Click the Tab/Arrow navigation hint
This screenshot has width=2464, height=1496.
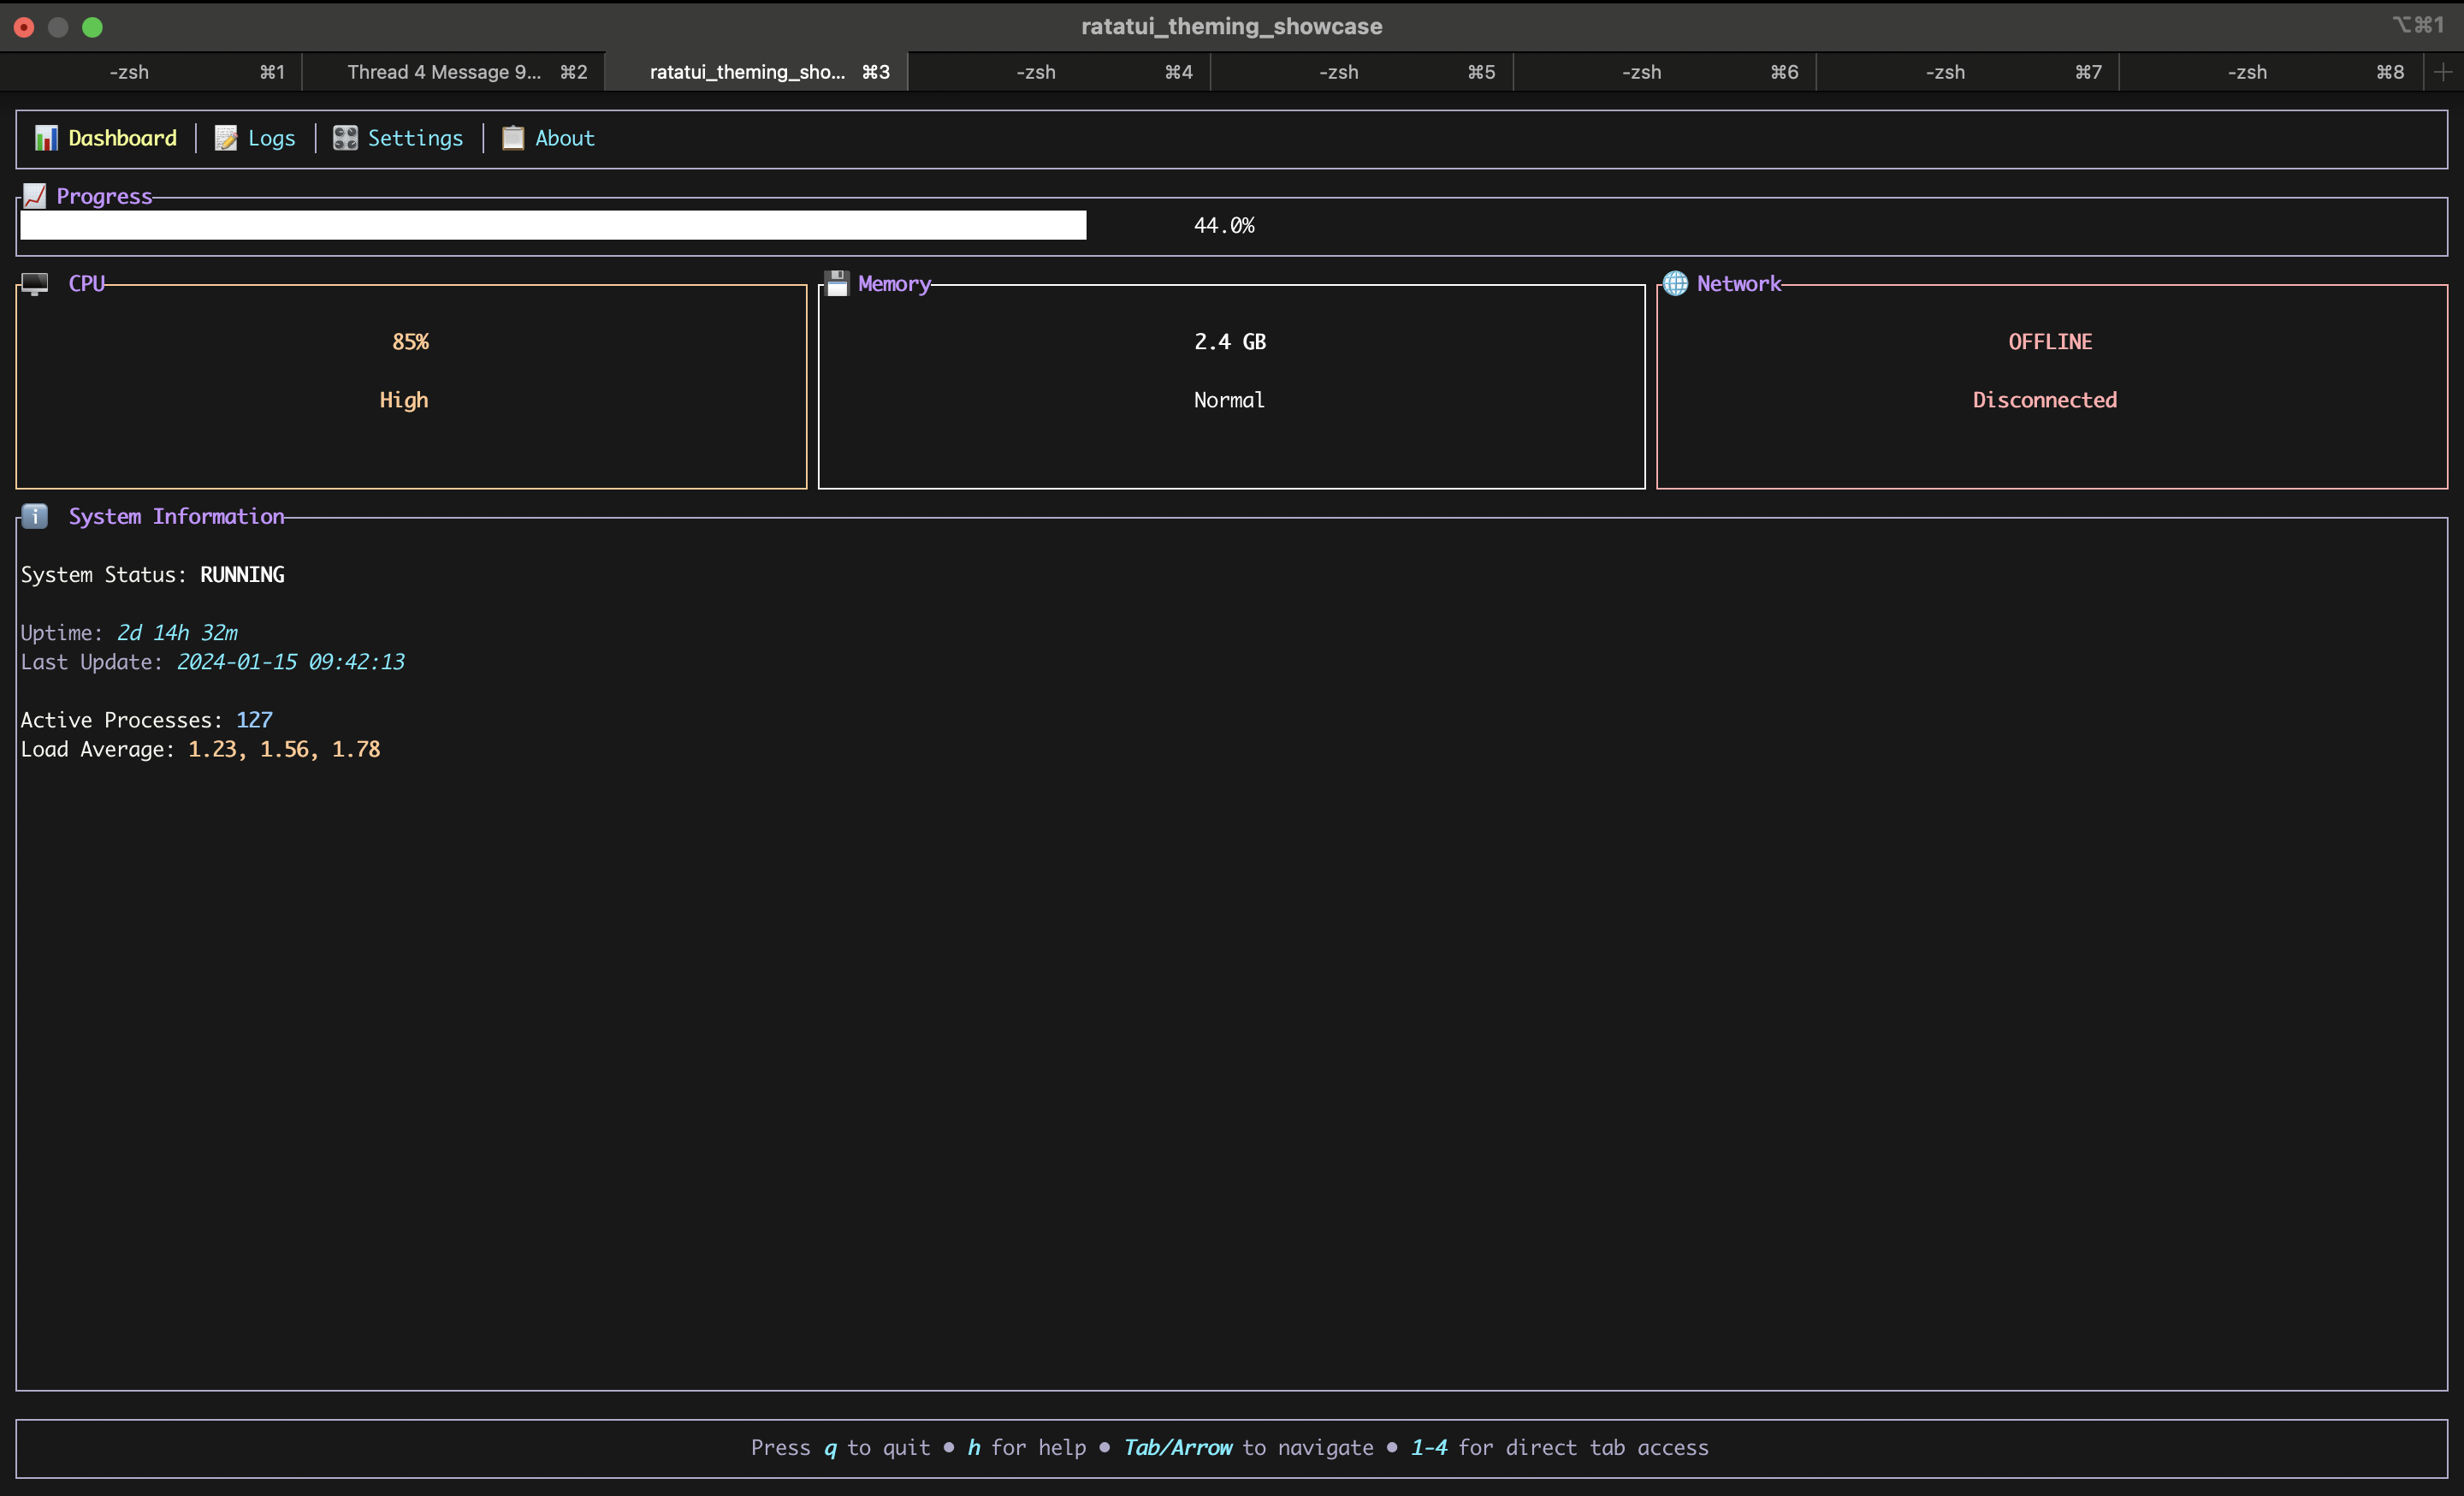coord(1177,1447)
